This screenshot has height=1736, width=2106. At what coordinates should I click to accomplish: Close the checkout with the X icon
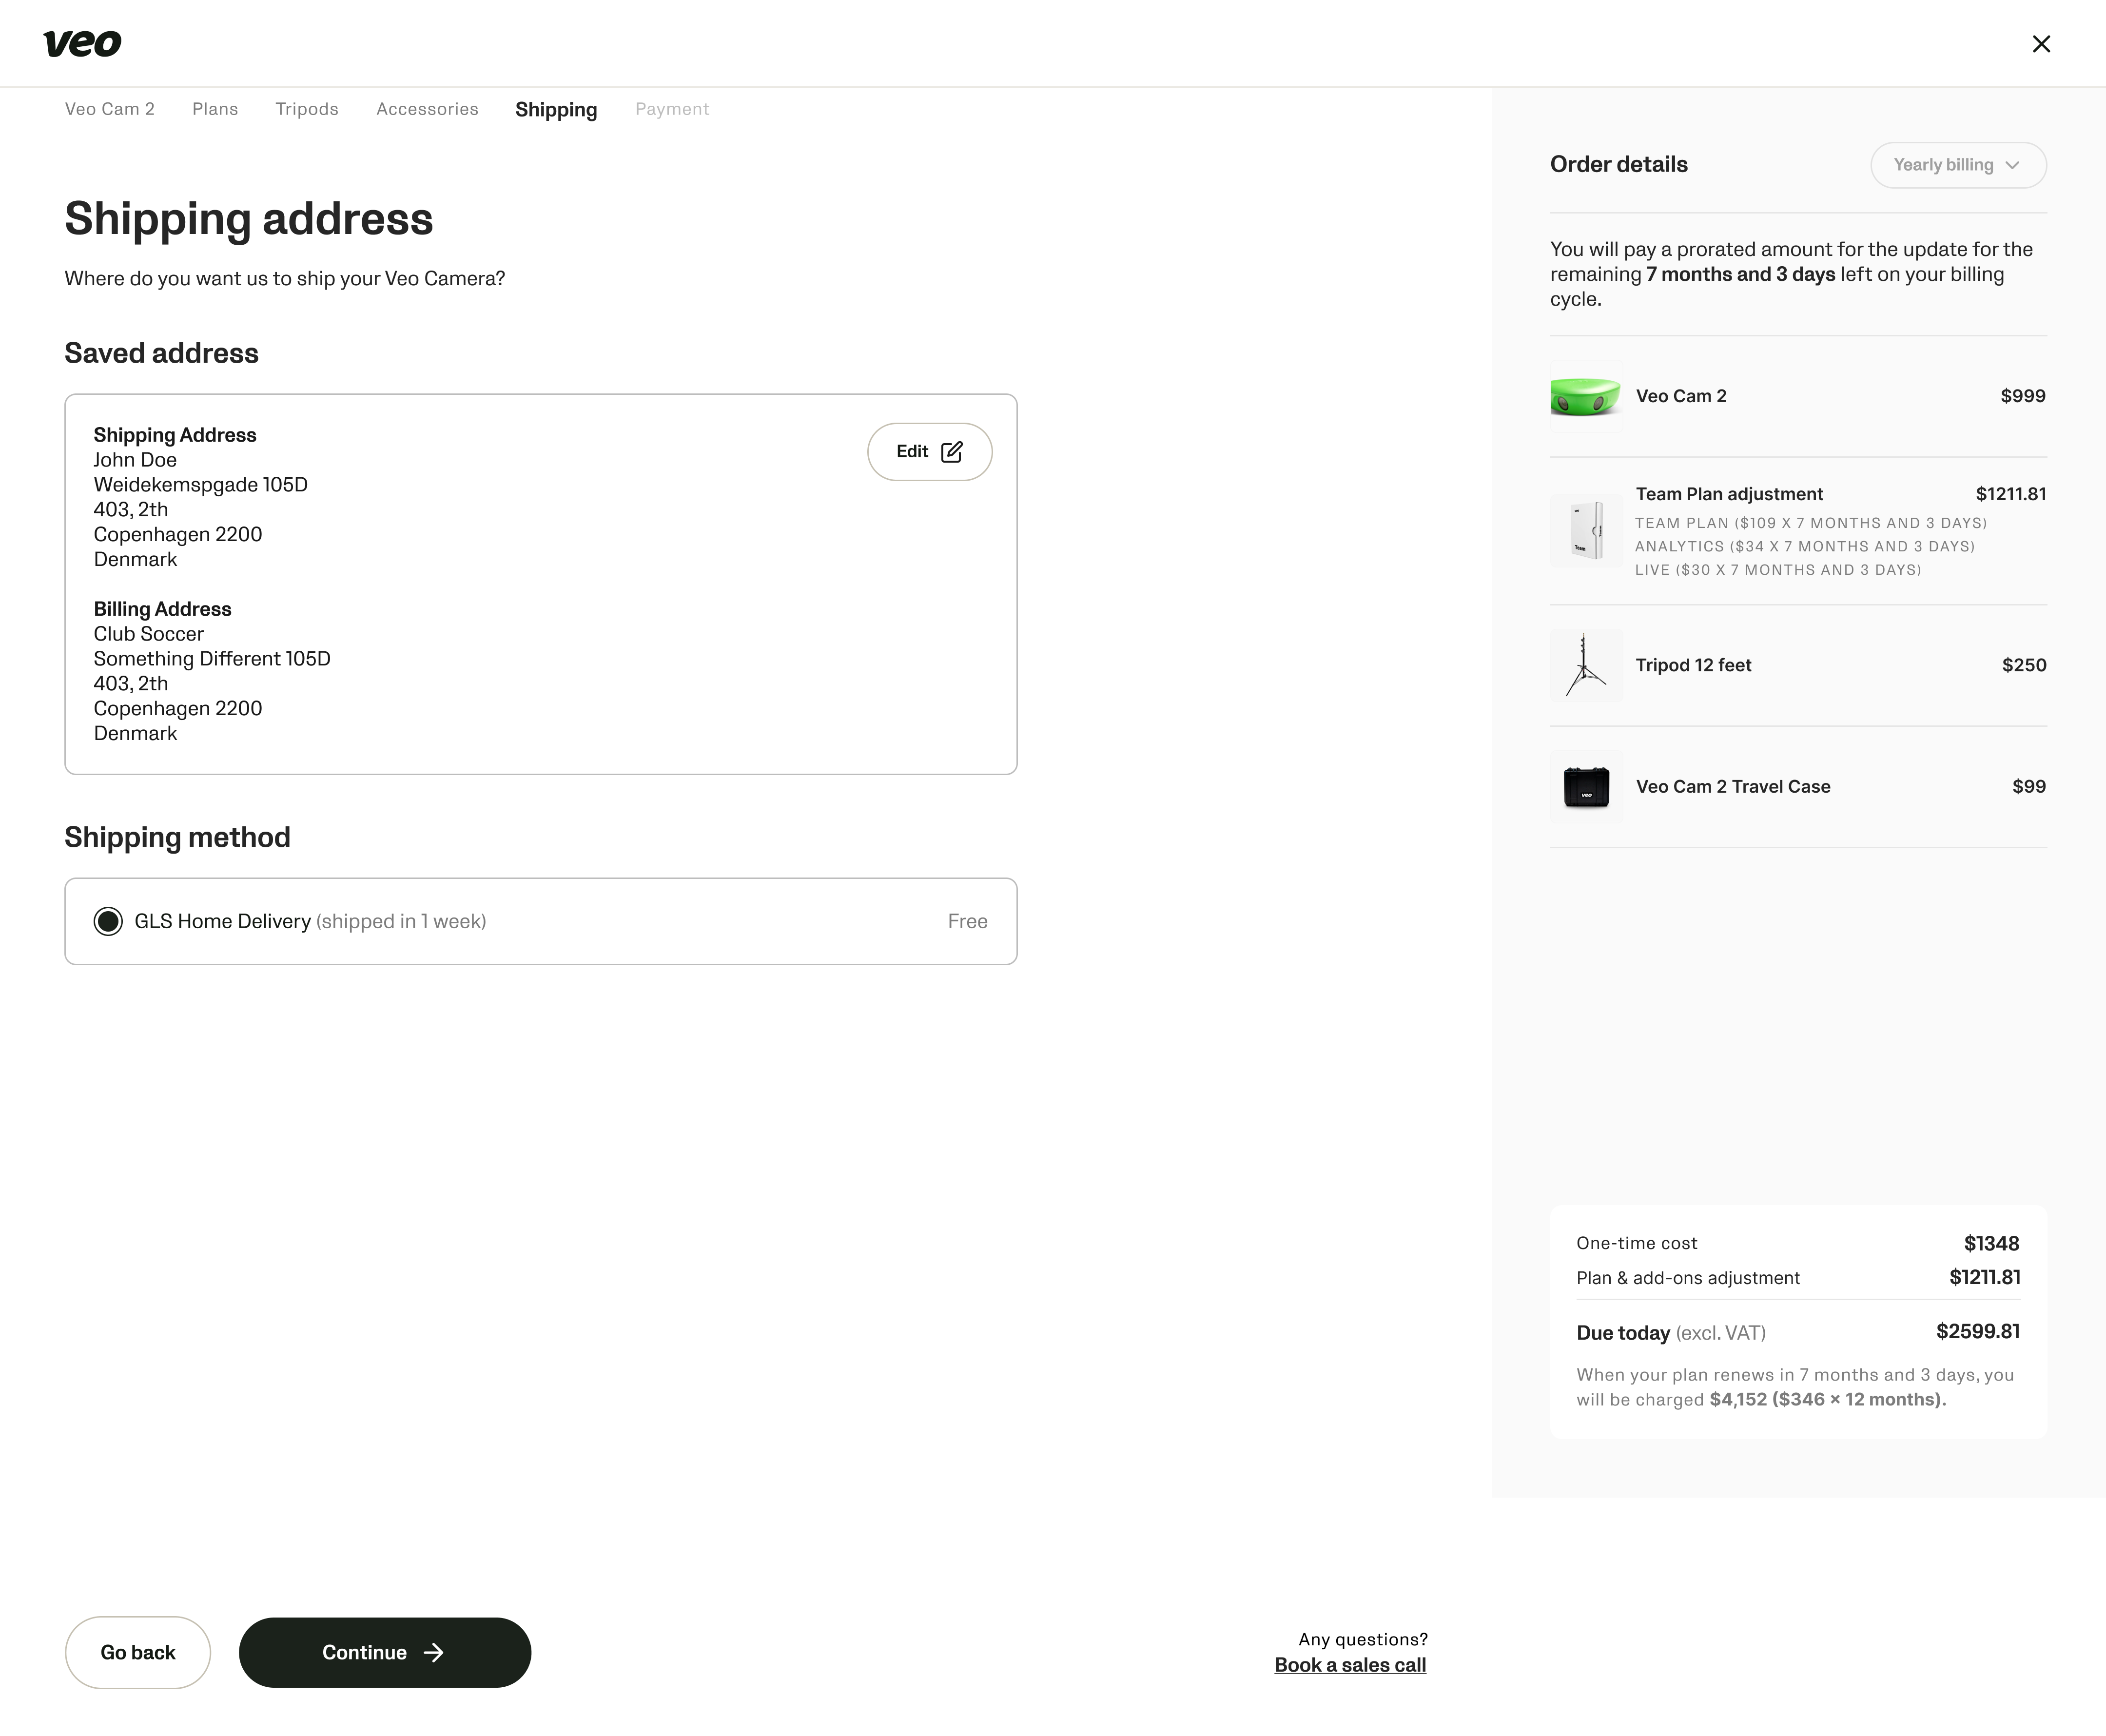pos(2041,44)
